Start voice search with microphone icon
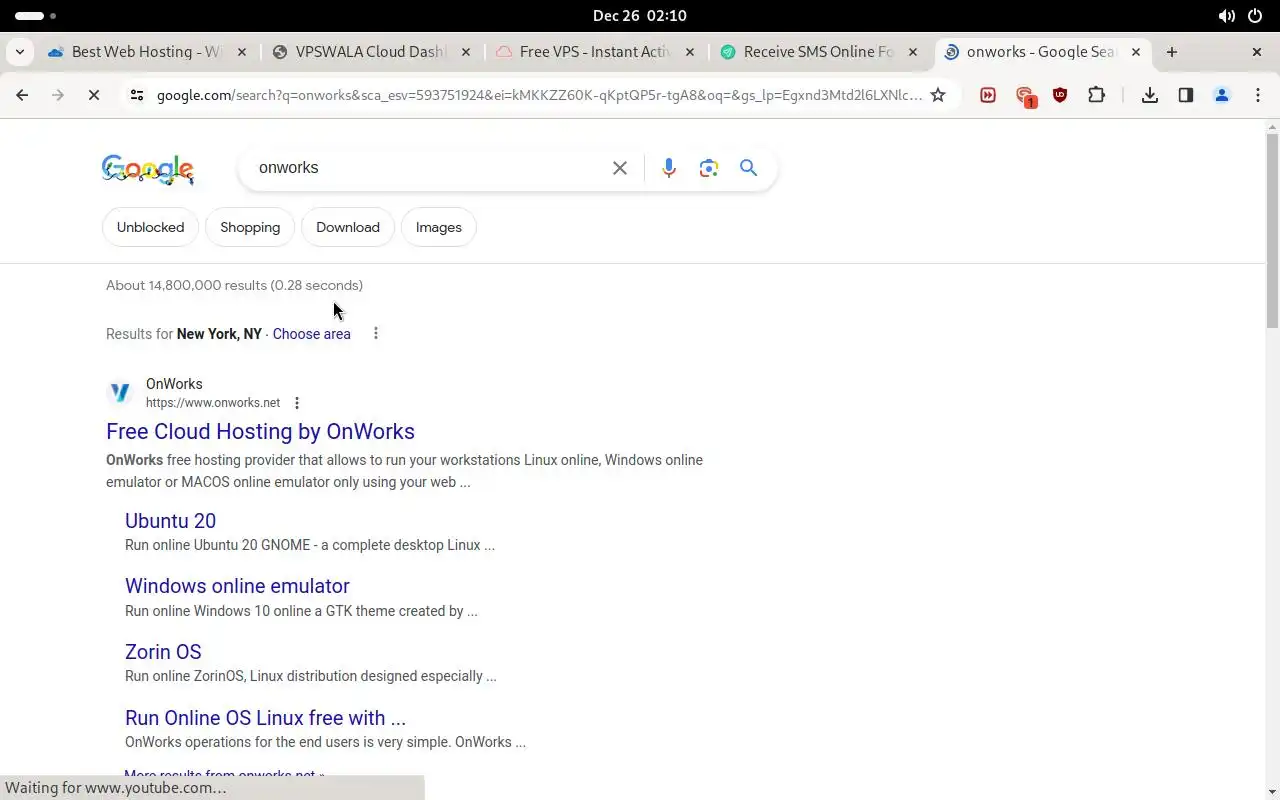 tap(669, 168)
